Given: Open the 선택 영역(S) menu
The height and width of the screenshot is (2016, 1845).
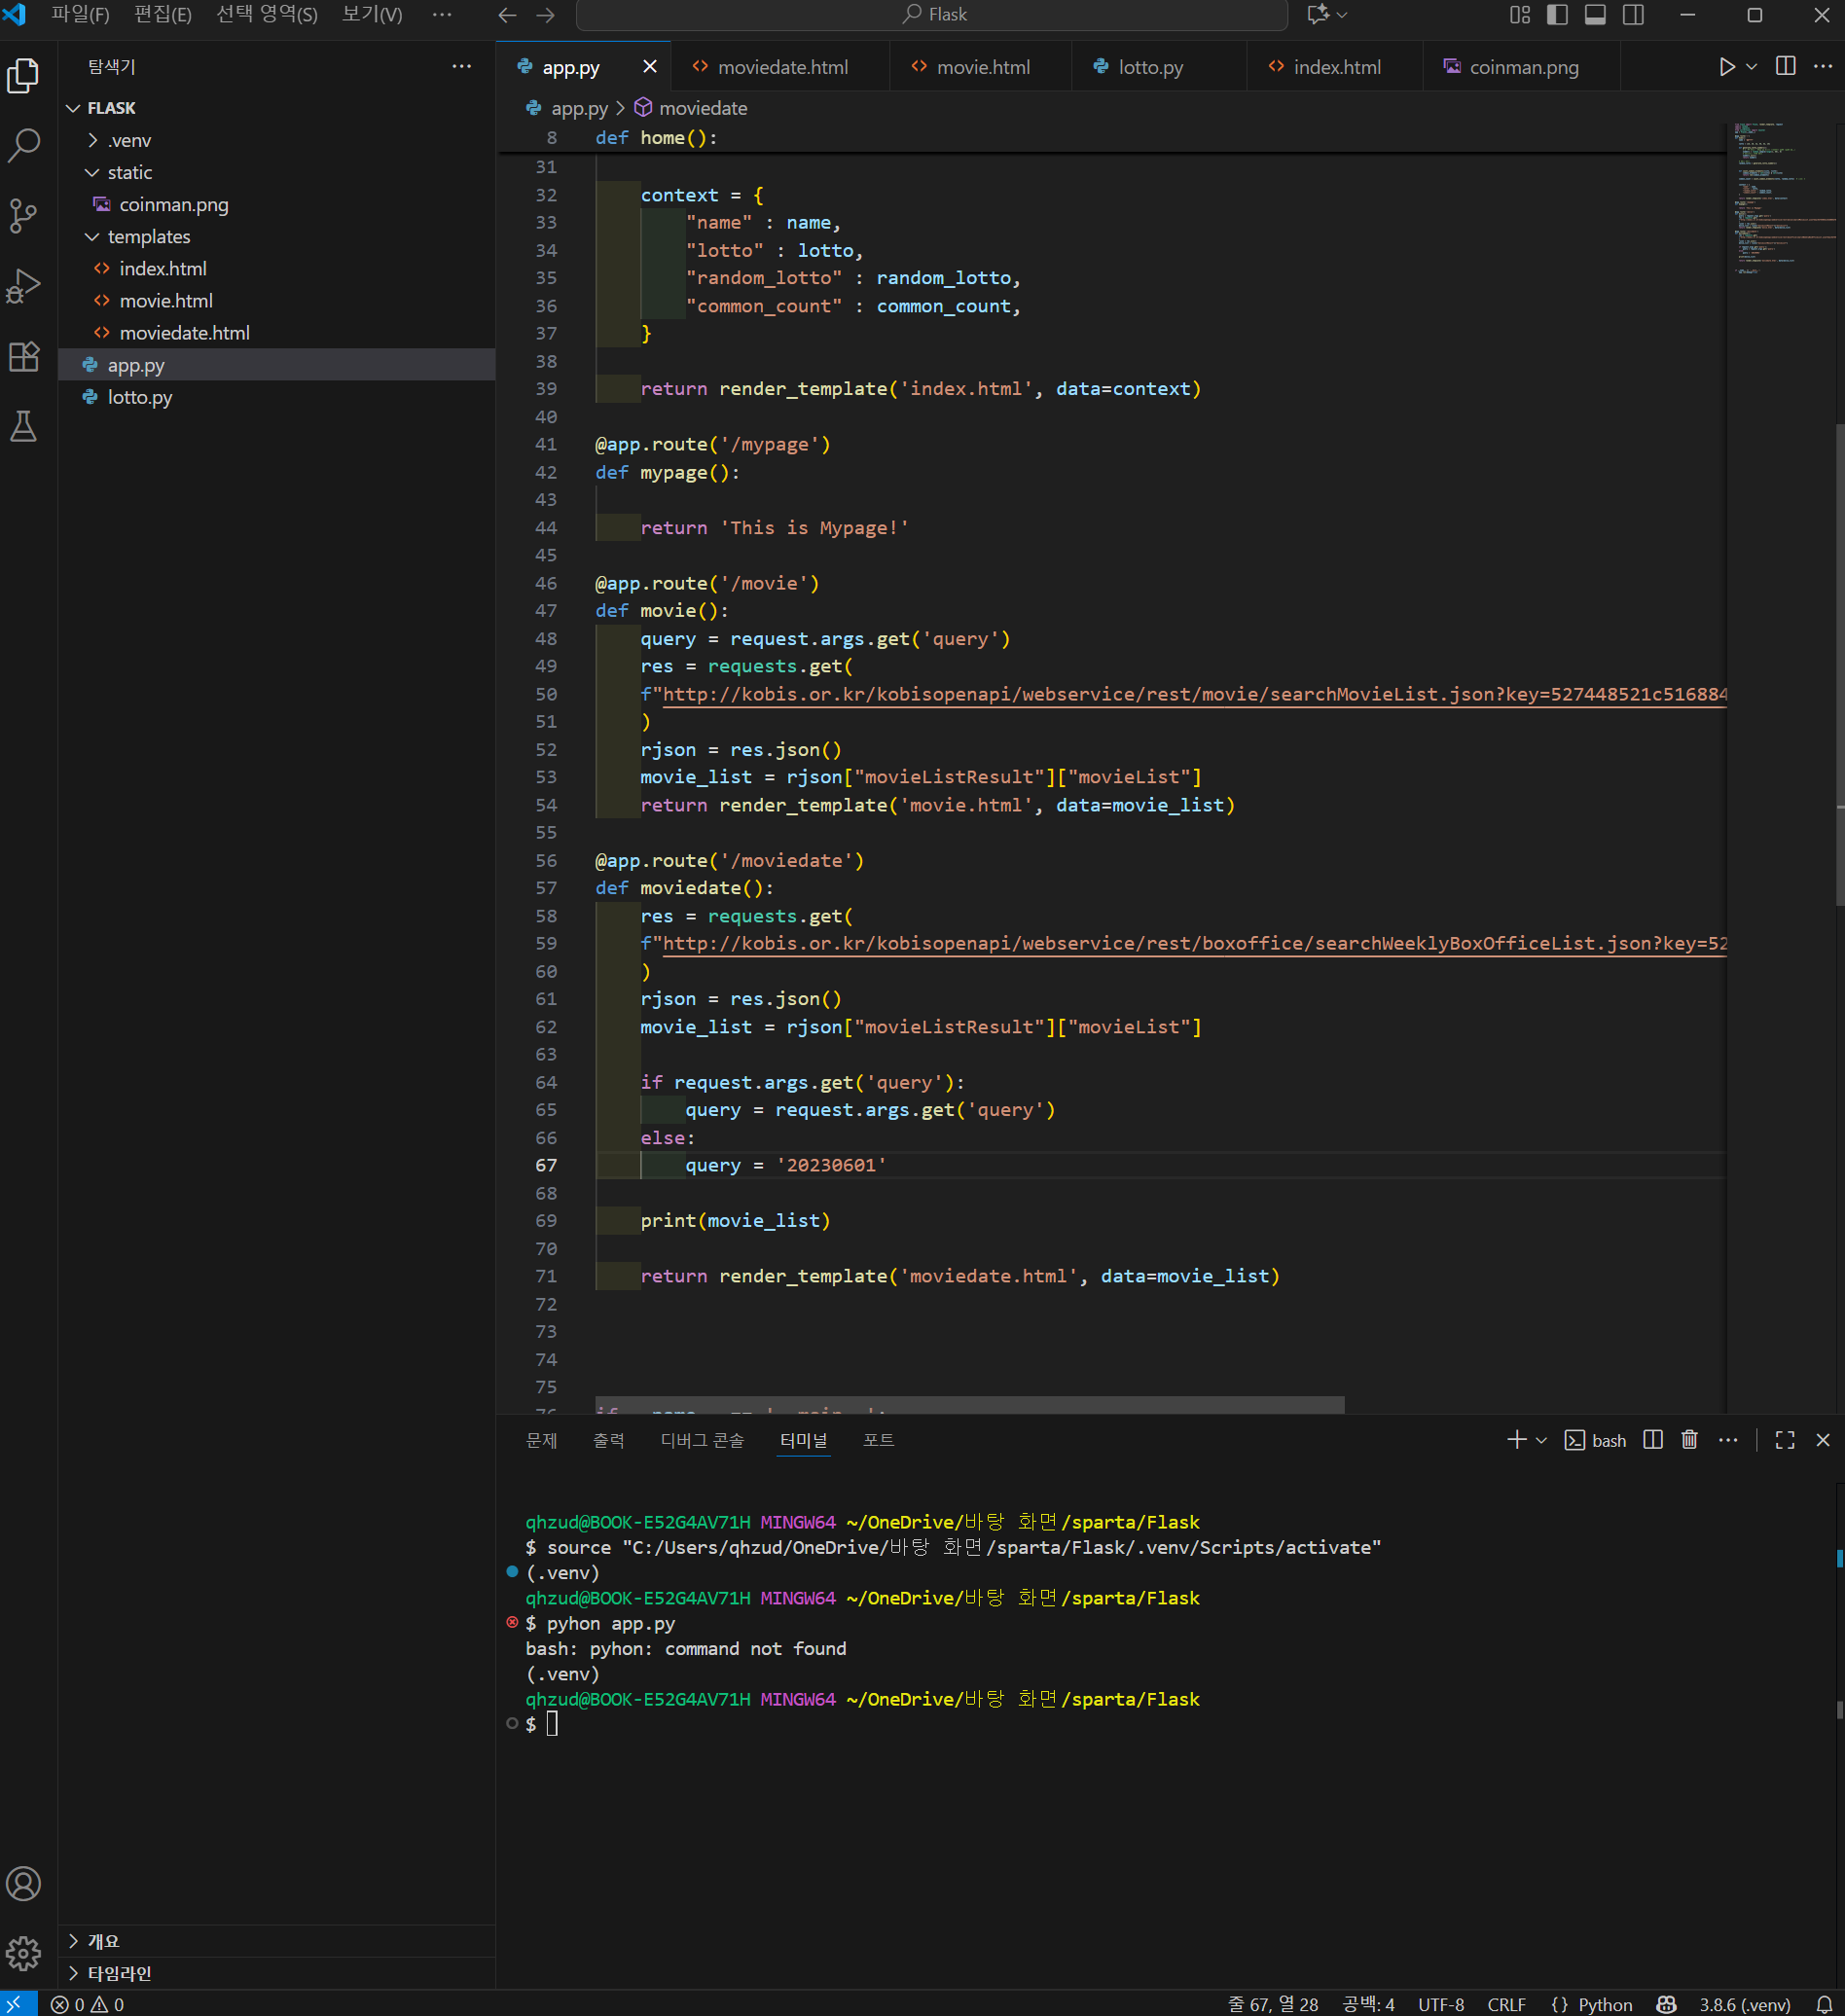Looking at the screenshot, I should click(267, 15).
